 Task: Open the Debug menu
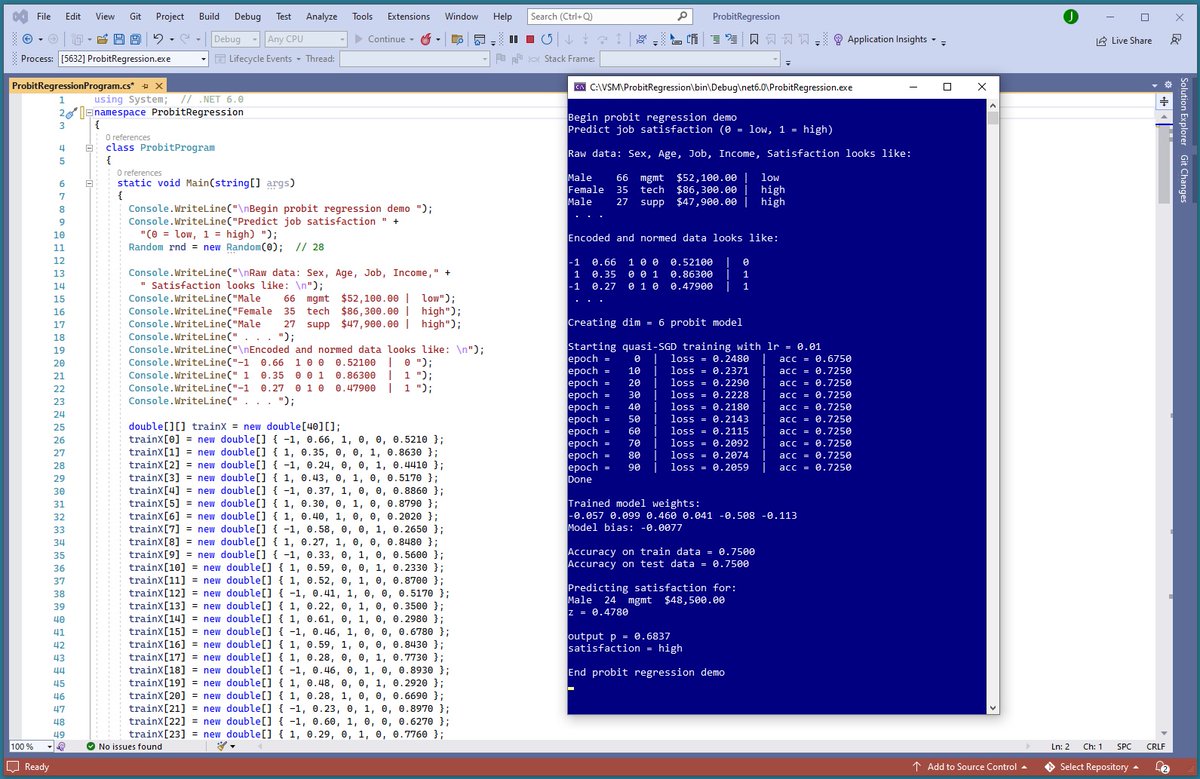click(247, 16)
